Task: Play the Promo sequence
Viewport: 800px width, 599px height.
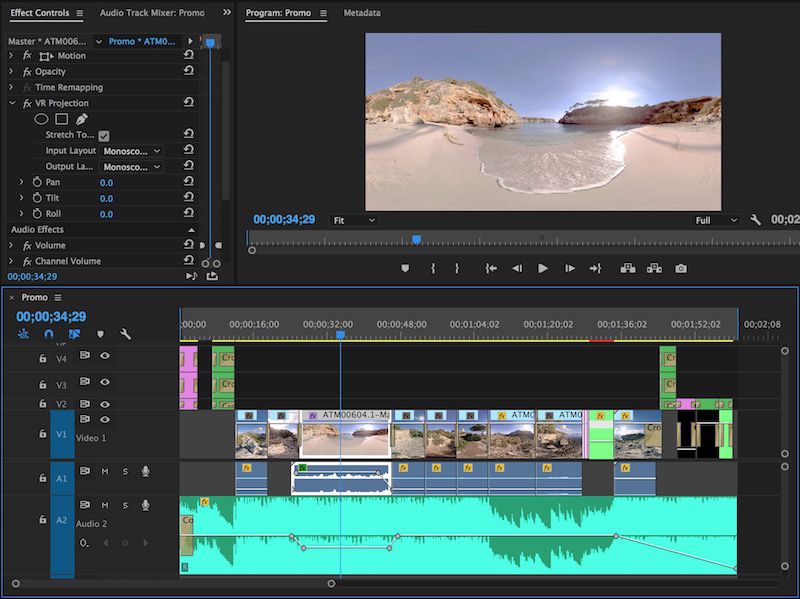Action: click(x=543, y=268)
